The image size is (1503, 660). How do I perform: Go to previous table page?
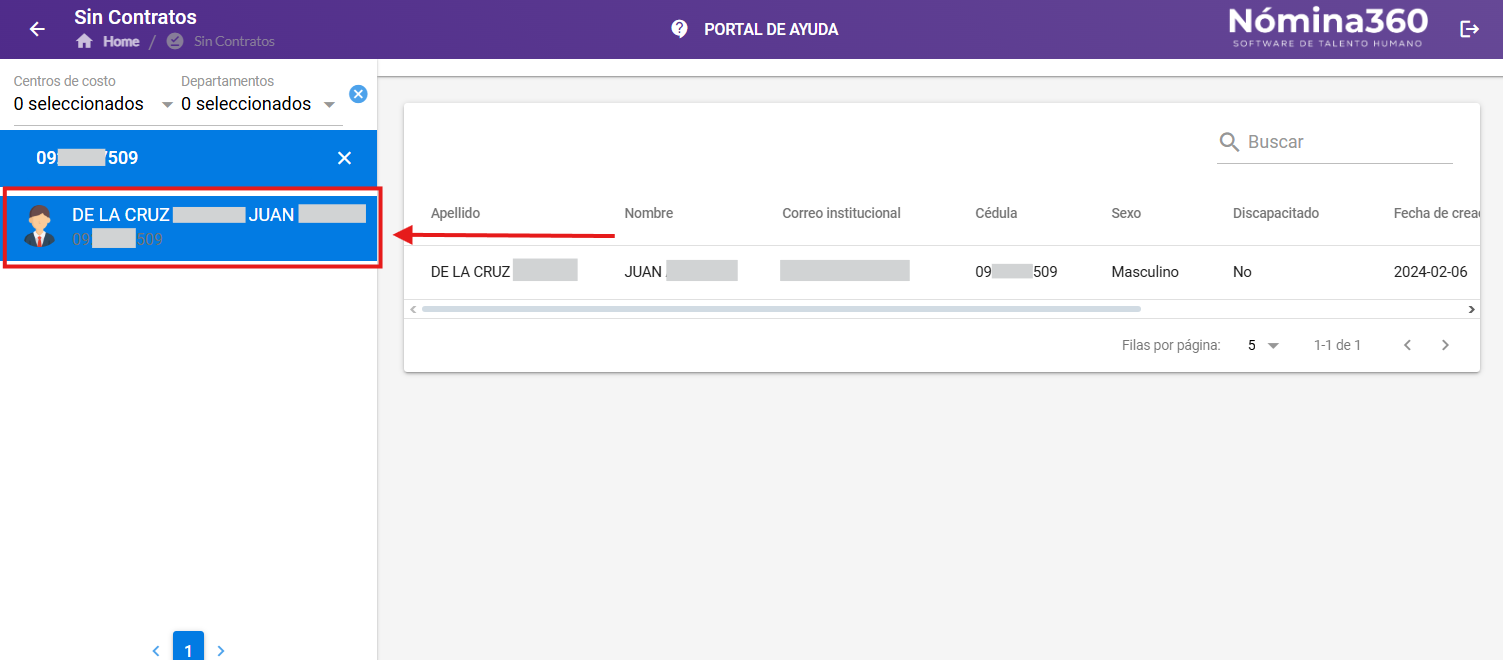(1407, 345)
